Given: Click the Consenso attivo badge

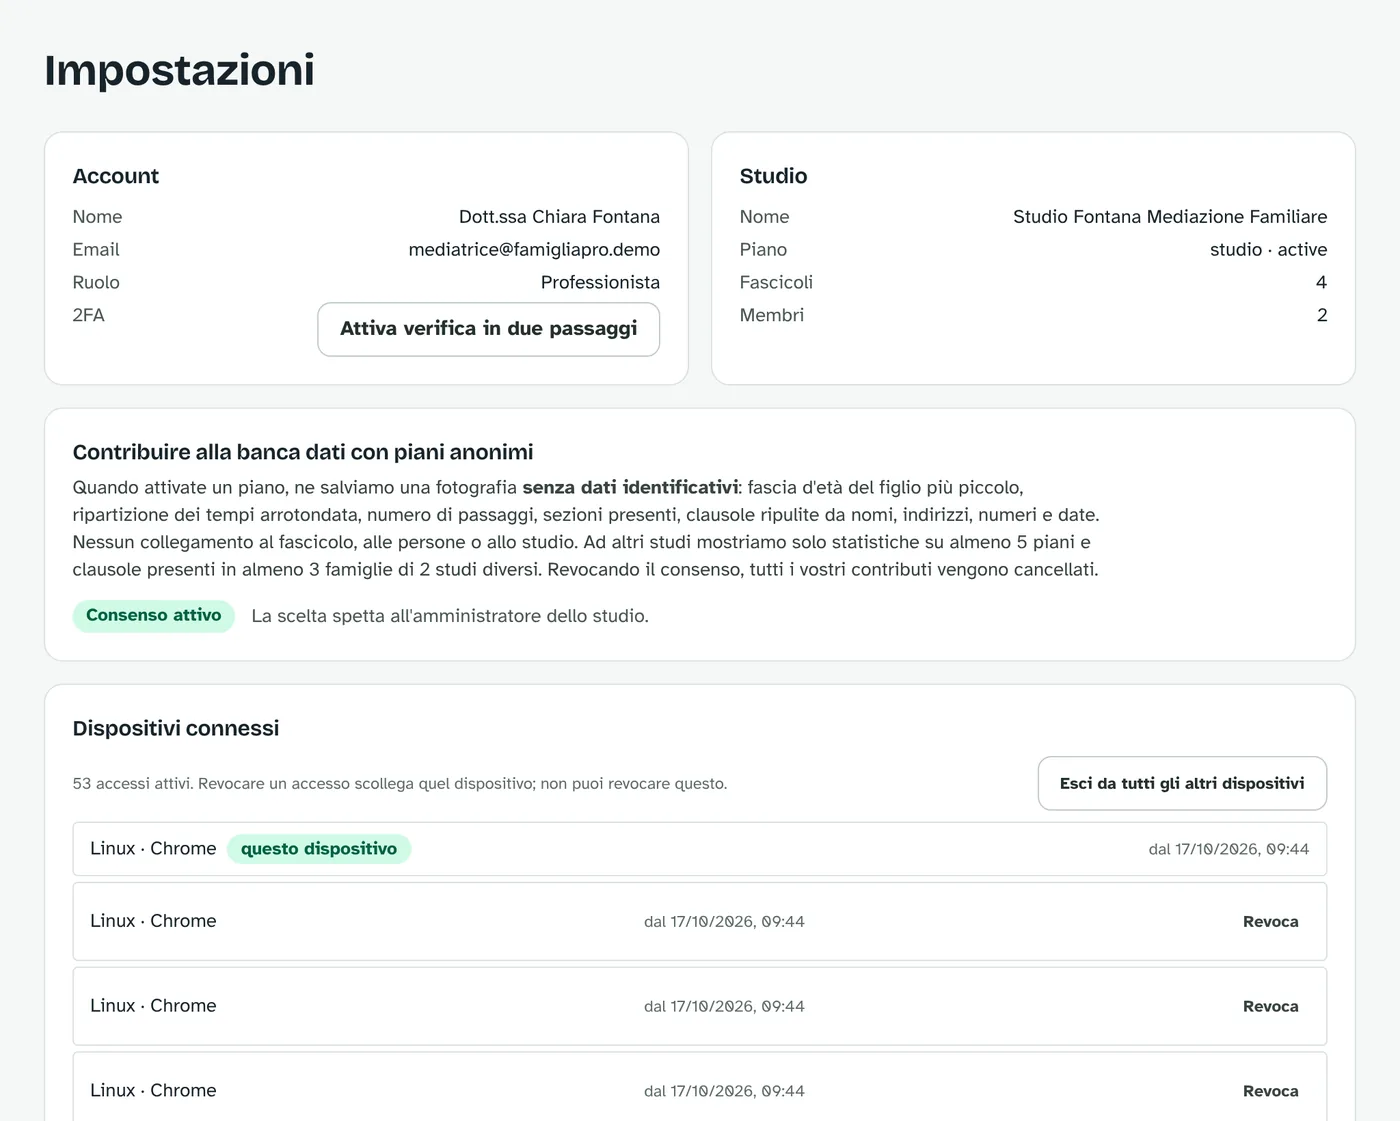Looking at the screenshot, I should point(154,616).
